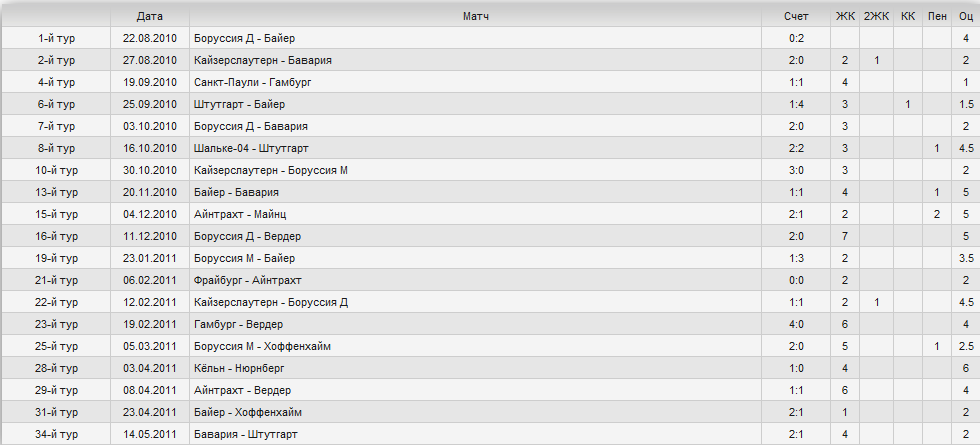Open the Боруссия Д - Байер match
The width and height of the screenshot is (980, 445).
[244, 39]
